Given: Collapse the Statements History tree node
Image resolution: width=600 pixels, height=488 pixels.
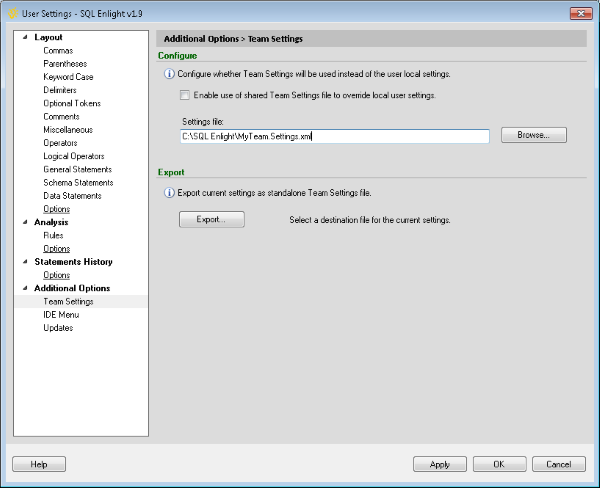Looking at the screenshot, I should [25, 262].
